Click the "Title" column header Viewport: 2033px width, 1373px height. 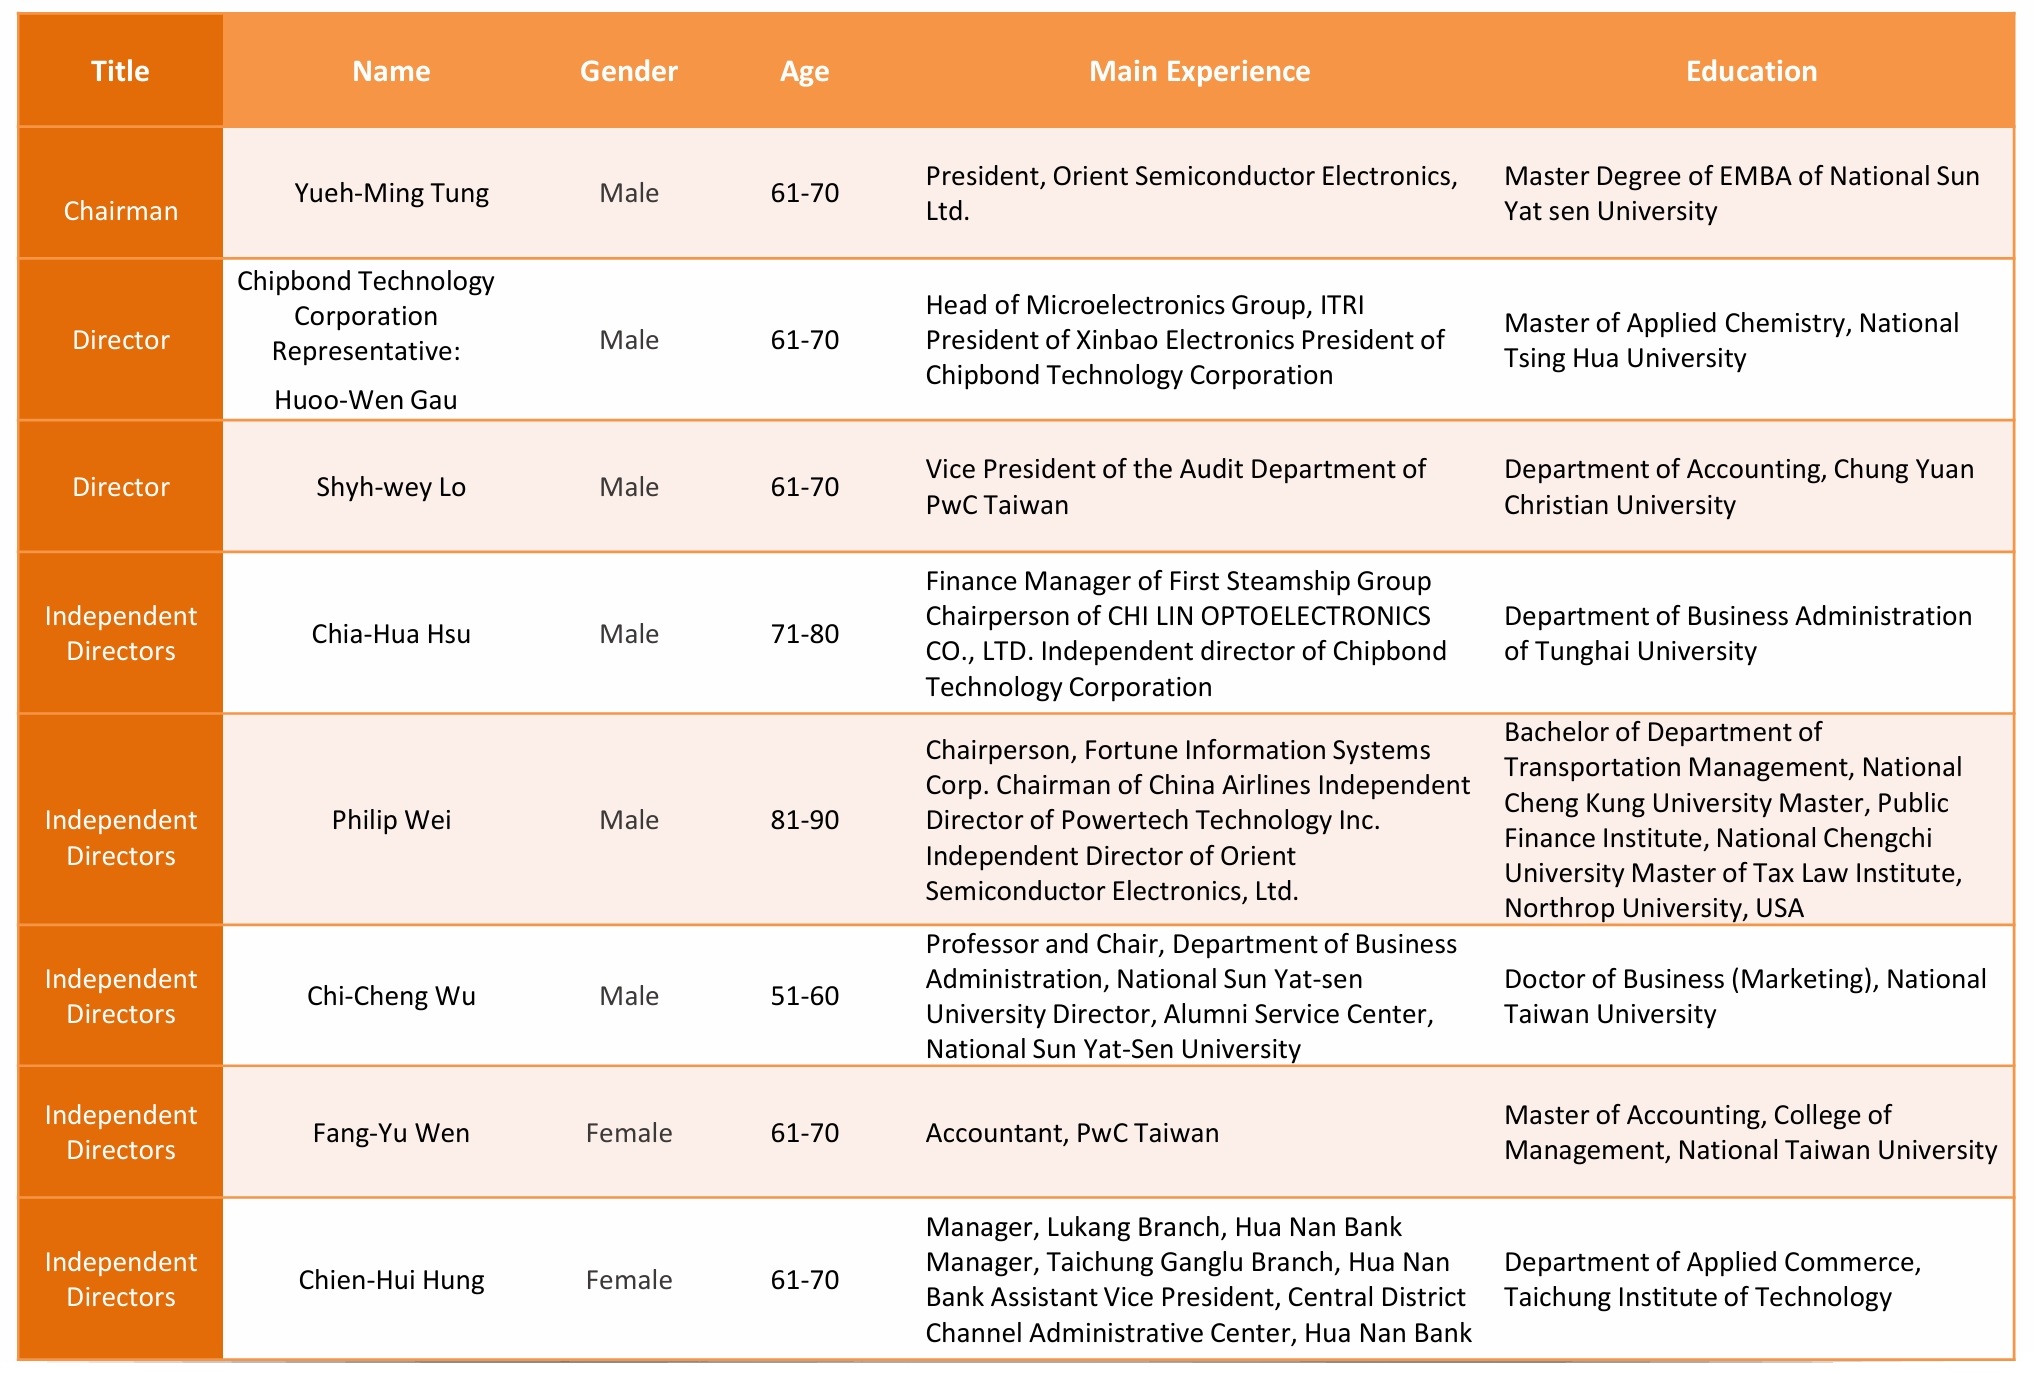pyautogui.click(x=120, y=71)
